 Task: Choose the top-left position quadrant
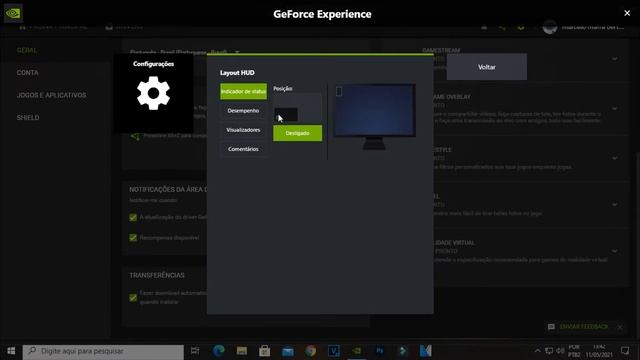(285, 100)
